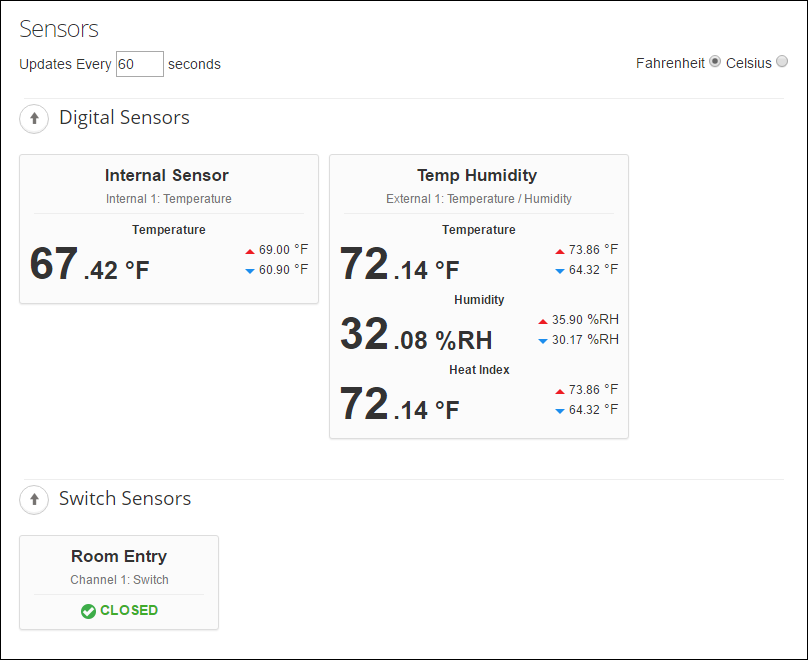Click the update interval seconds field

tap(139, 64)
